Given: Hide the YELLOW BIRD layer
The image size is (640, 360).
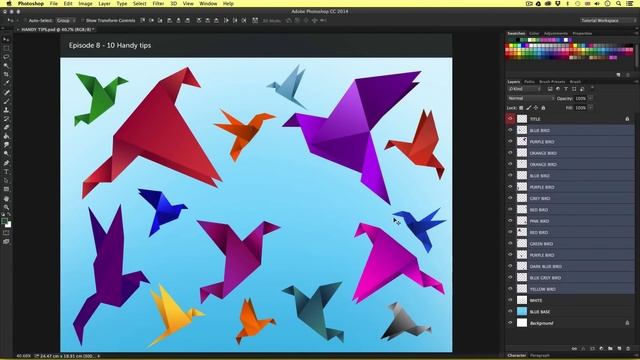Looking at the screenshot, I should pyautogui.click(x=510, y=289).
